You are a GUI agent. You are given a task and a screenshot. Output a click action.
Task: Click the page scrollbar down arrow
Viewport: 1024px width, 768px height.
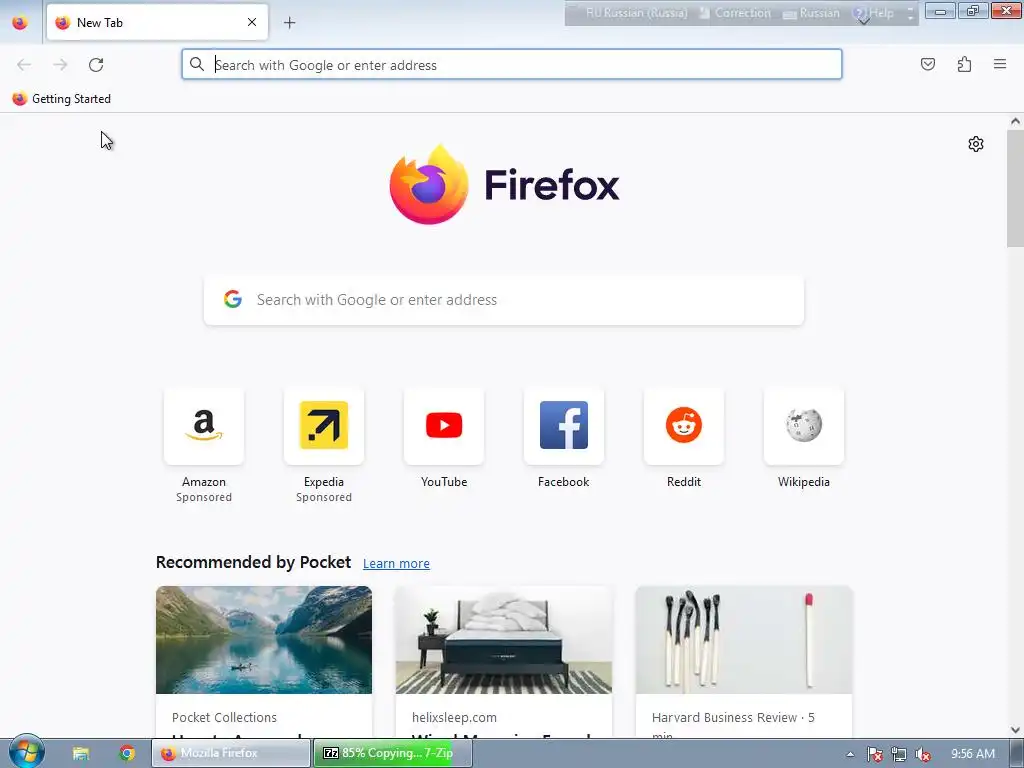point(1015,730)
